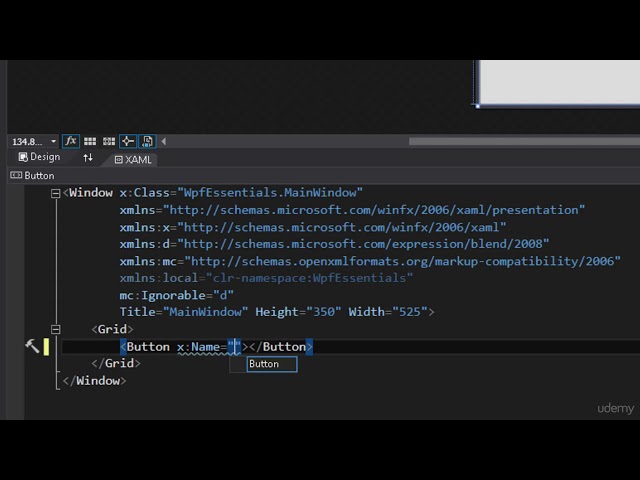The width and height of the screenshot is (640, 480).
Task: Click the markup-compatibility/2006 namespace URL
Action: click(402, 261)
